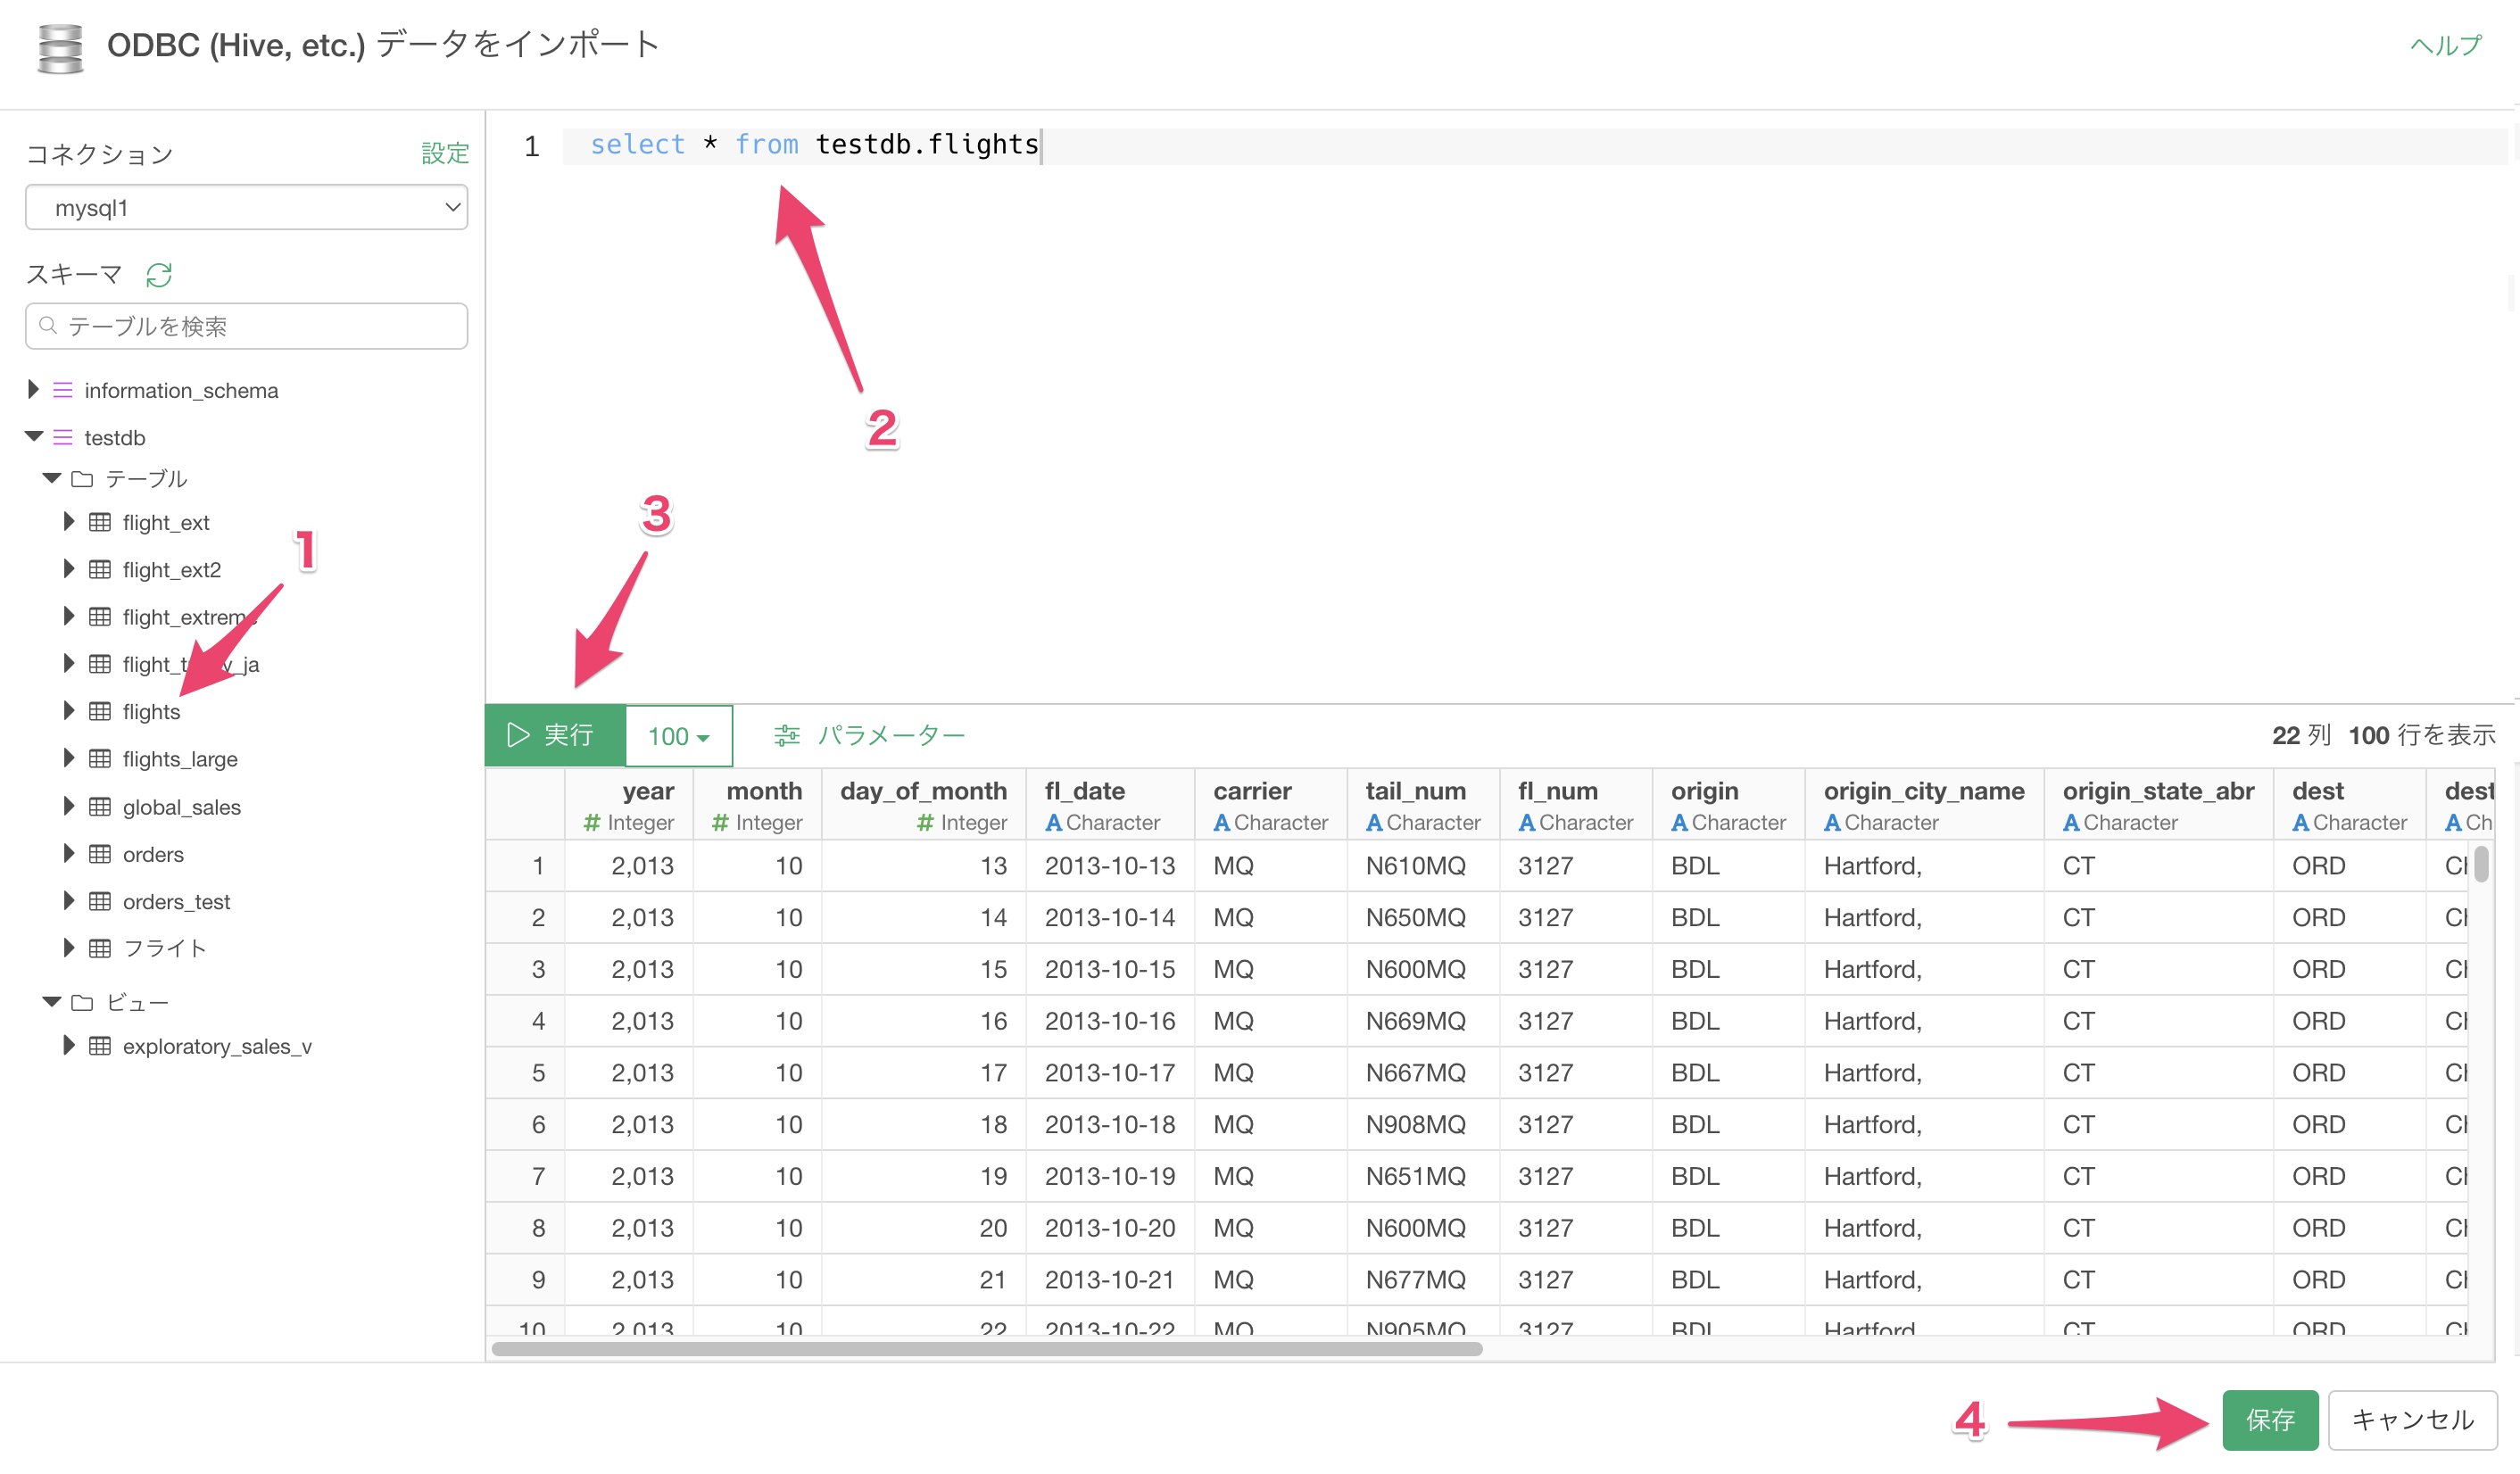
Task: Click the 実行 run button
Action: point(555,736)
